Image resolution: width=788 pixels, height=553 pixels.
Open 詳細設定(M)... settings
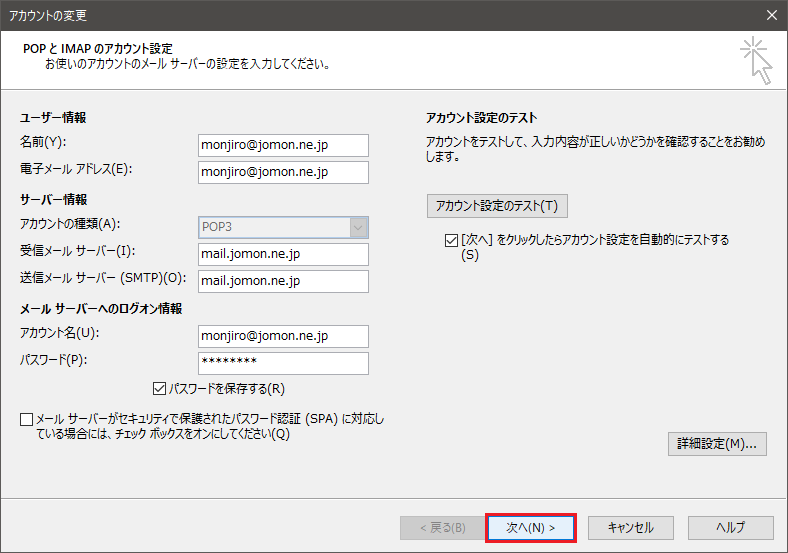(x=717, y=443)
